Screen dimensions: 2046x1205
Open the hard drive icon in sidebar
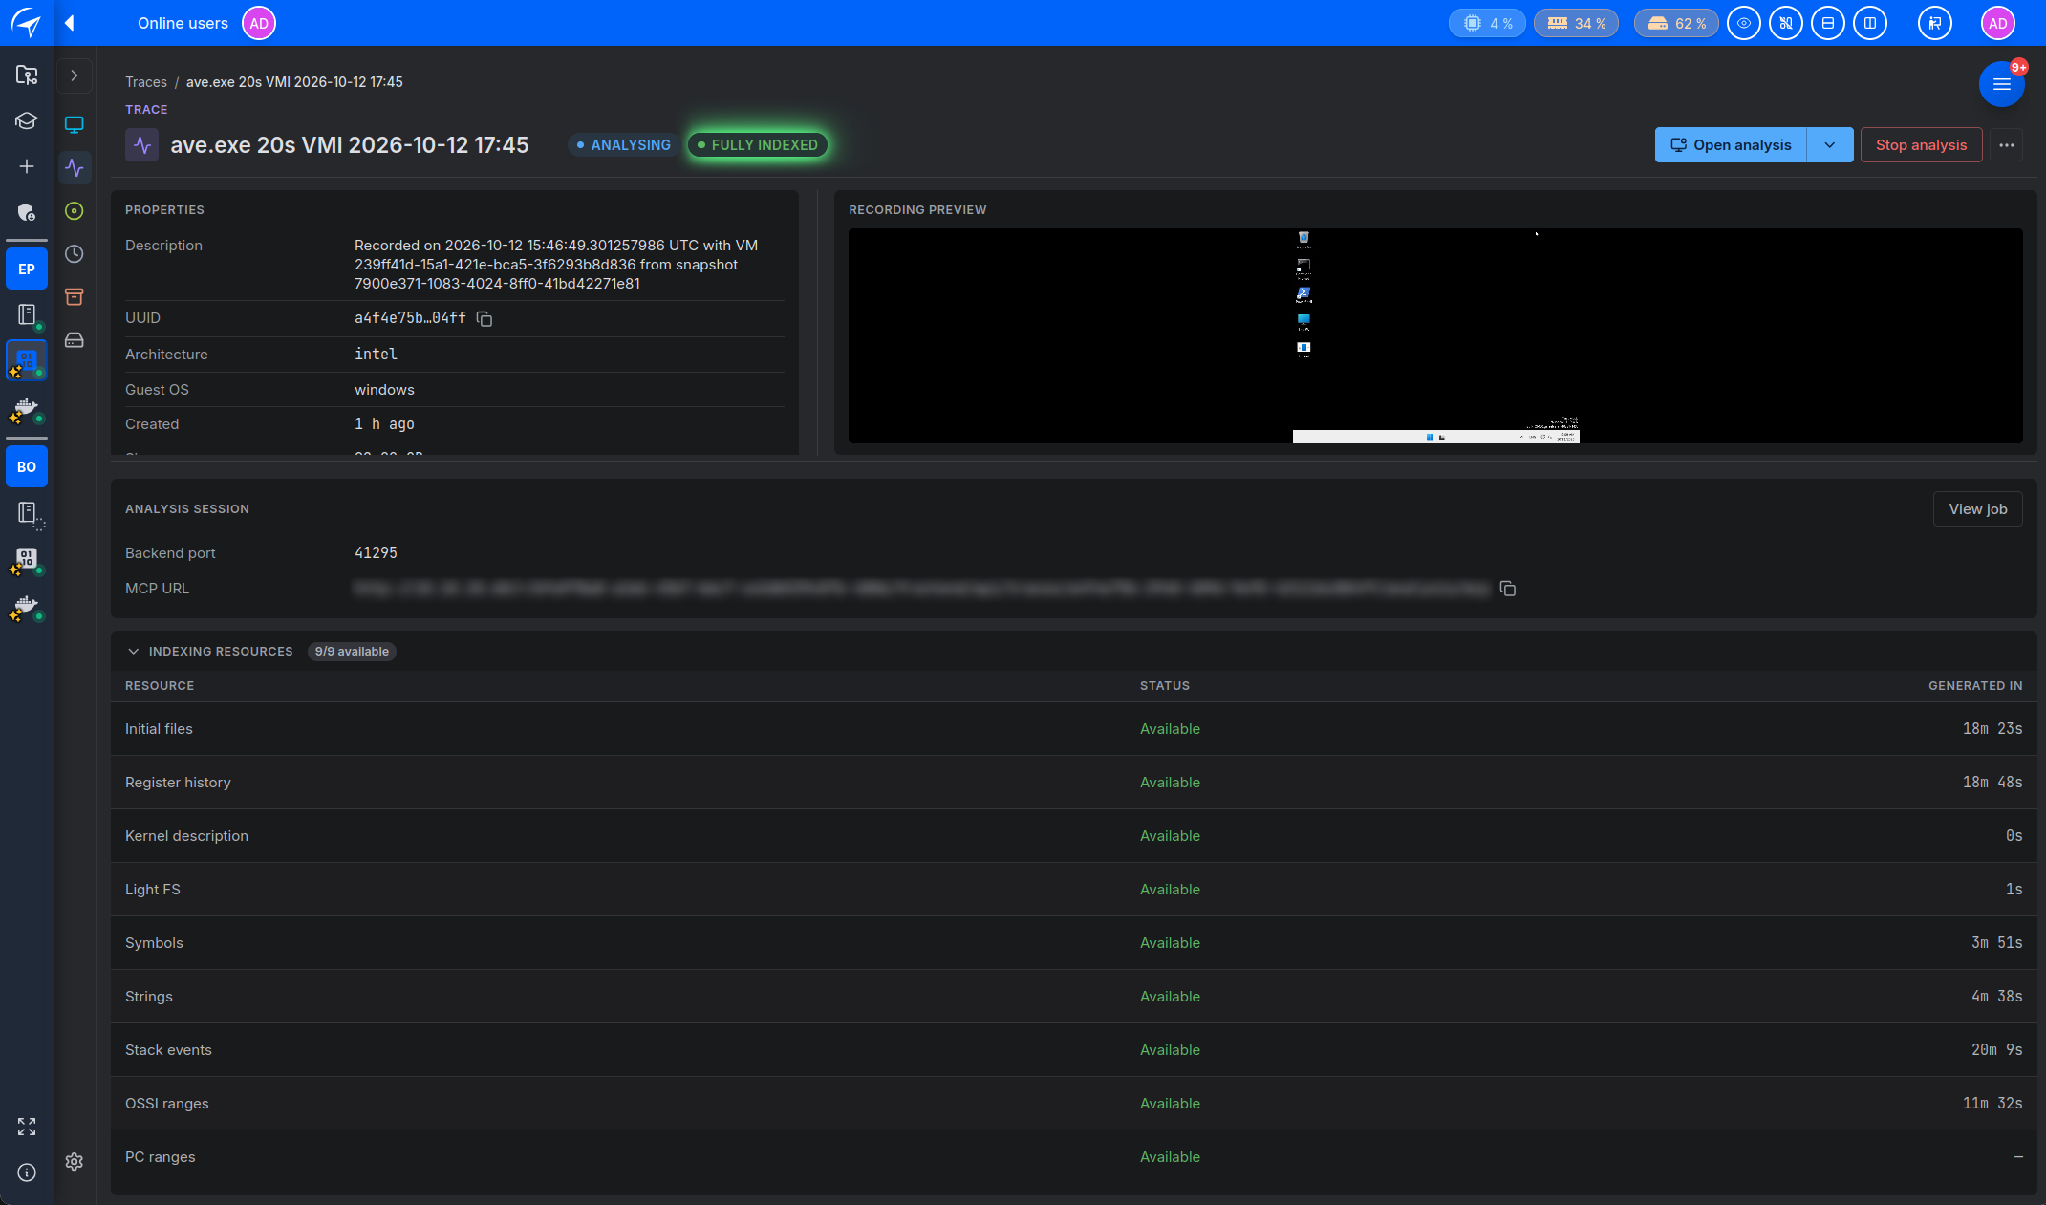(74, 340)
